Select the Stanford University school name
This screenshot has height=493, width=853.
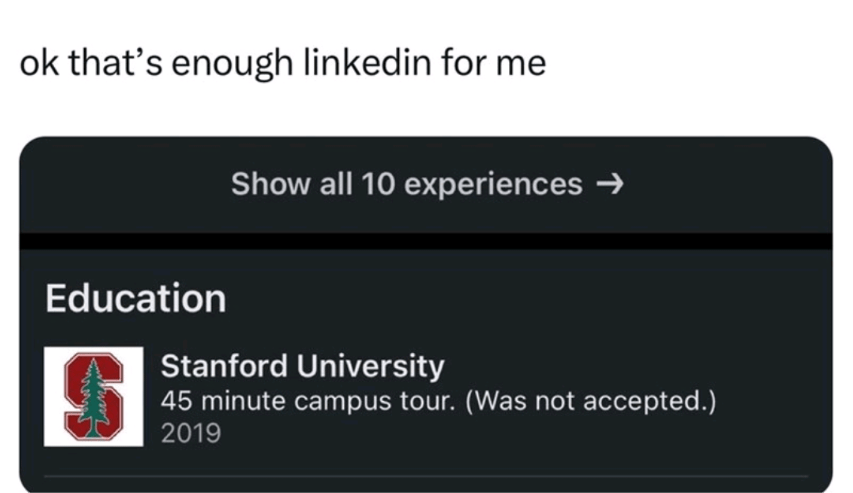tap(302, 366)
